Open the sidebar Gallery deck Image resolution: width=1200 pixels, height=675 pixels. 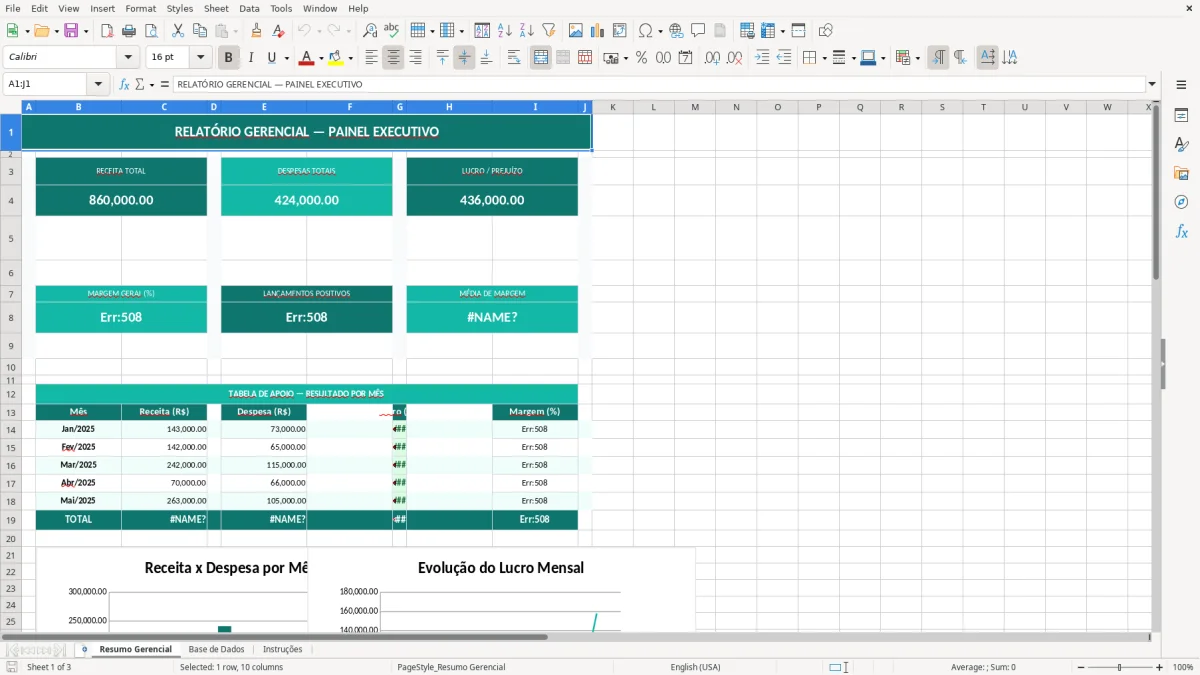click(1181, 174)
